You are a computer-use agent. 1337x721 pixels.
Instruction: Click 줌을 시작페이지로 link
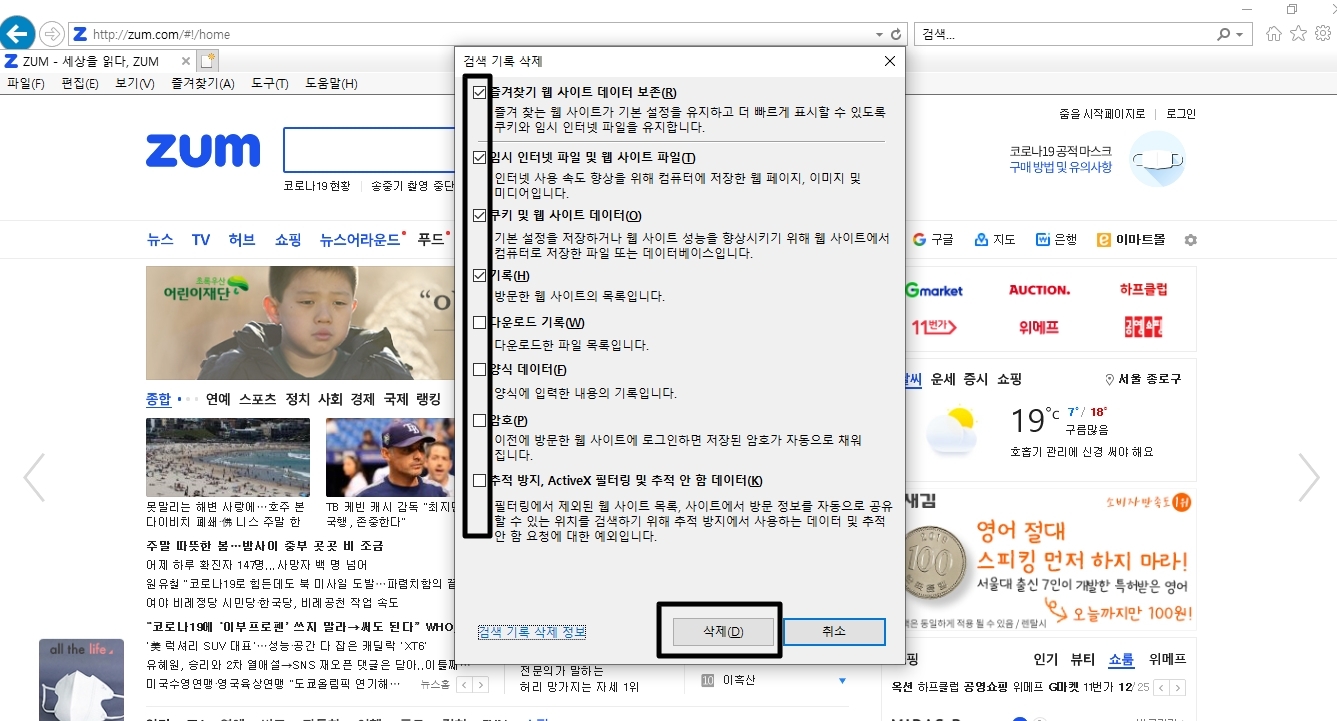(x=1102, y=114)
